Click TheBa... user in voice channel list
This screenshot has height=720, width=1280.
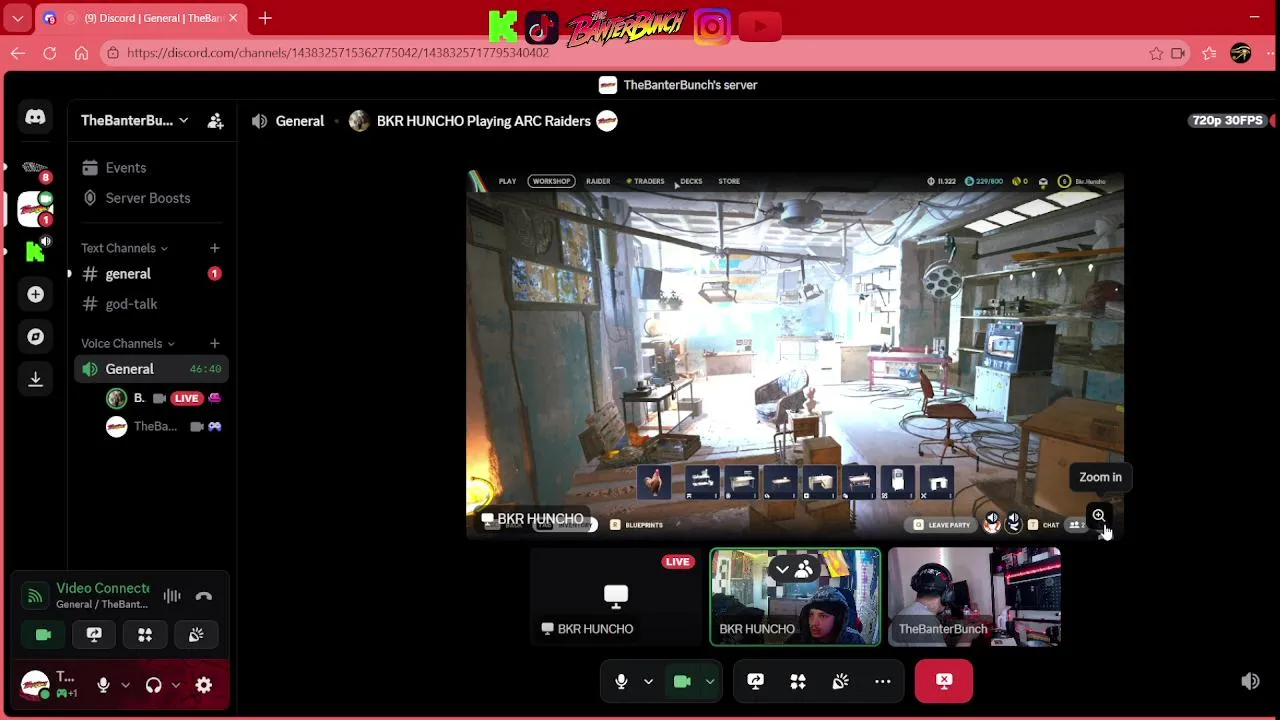coord(164,426)
